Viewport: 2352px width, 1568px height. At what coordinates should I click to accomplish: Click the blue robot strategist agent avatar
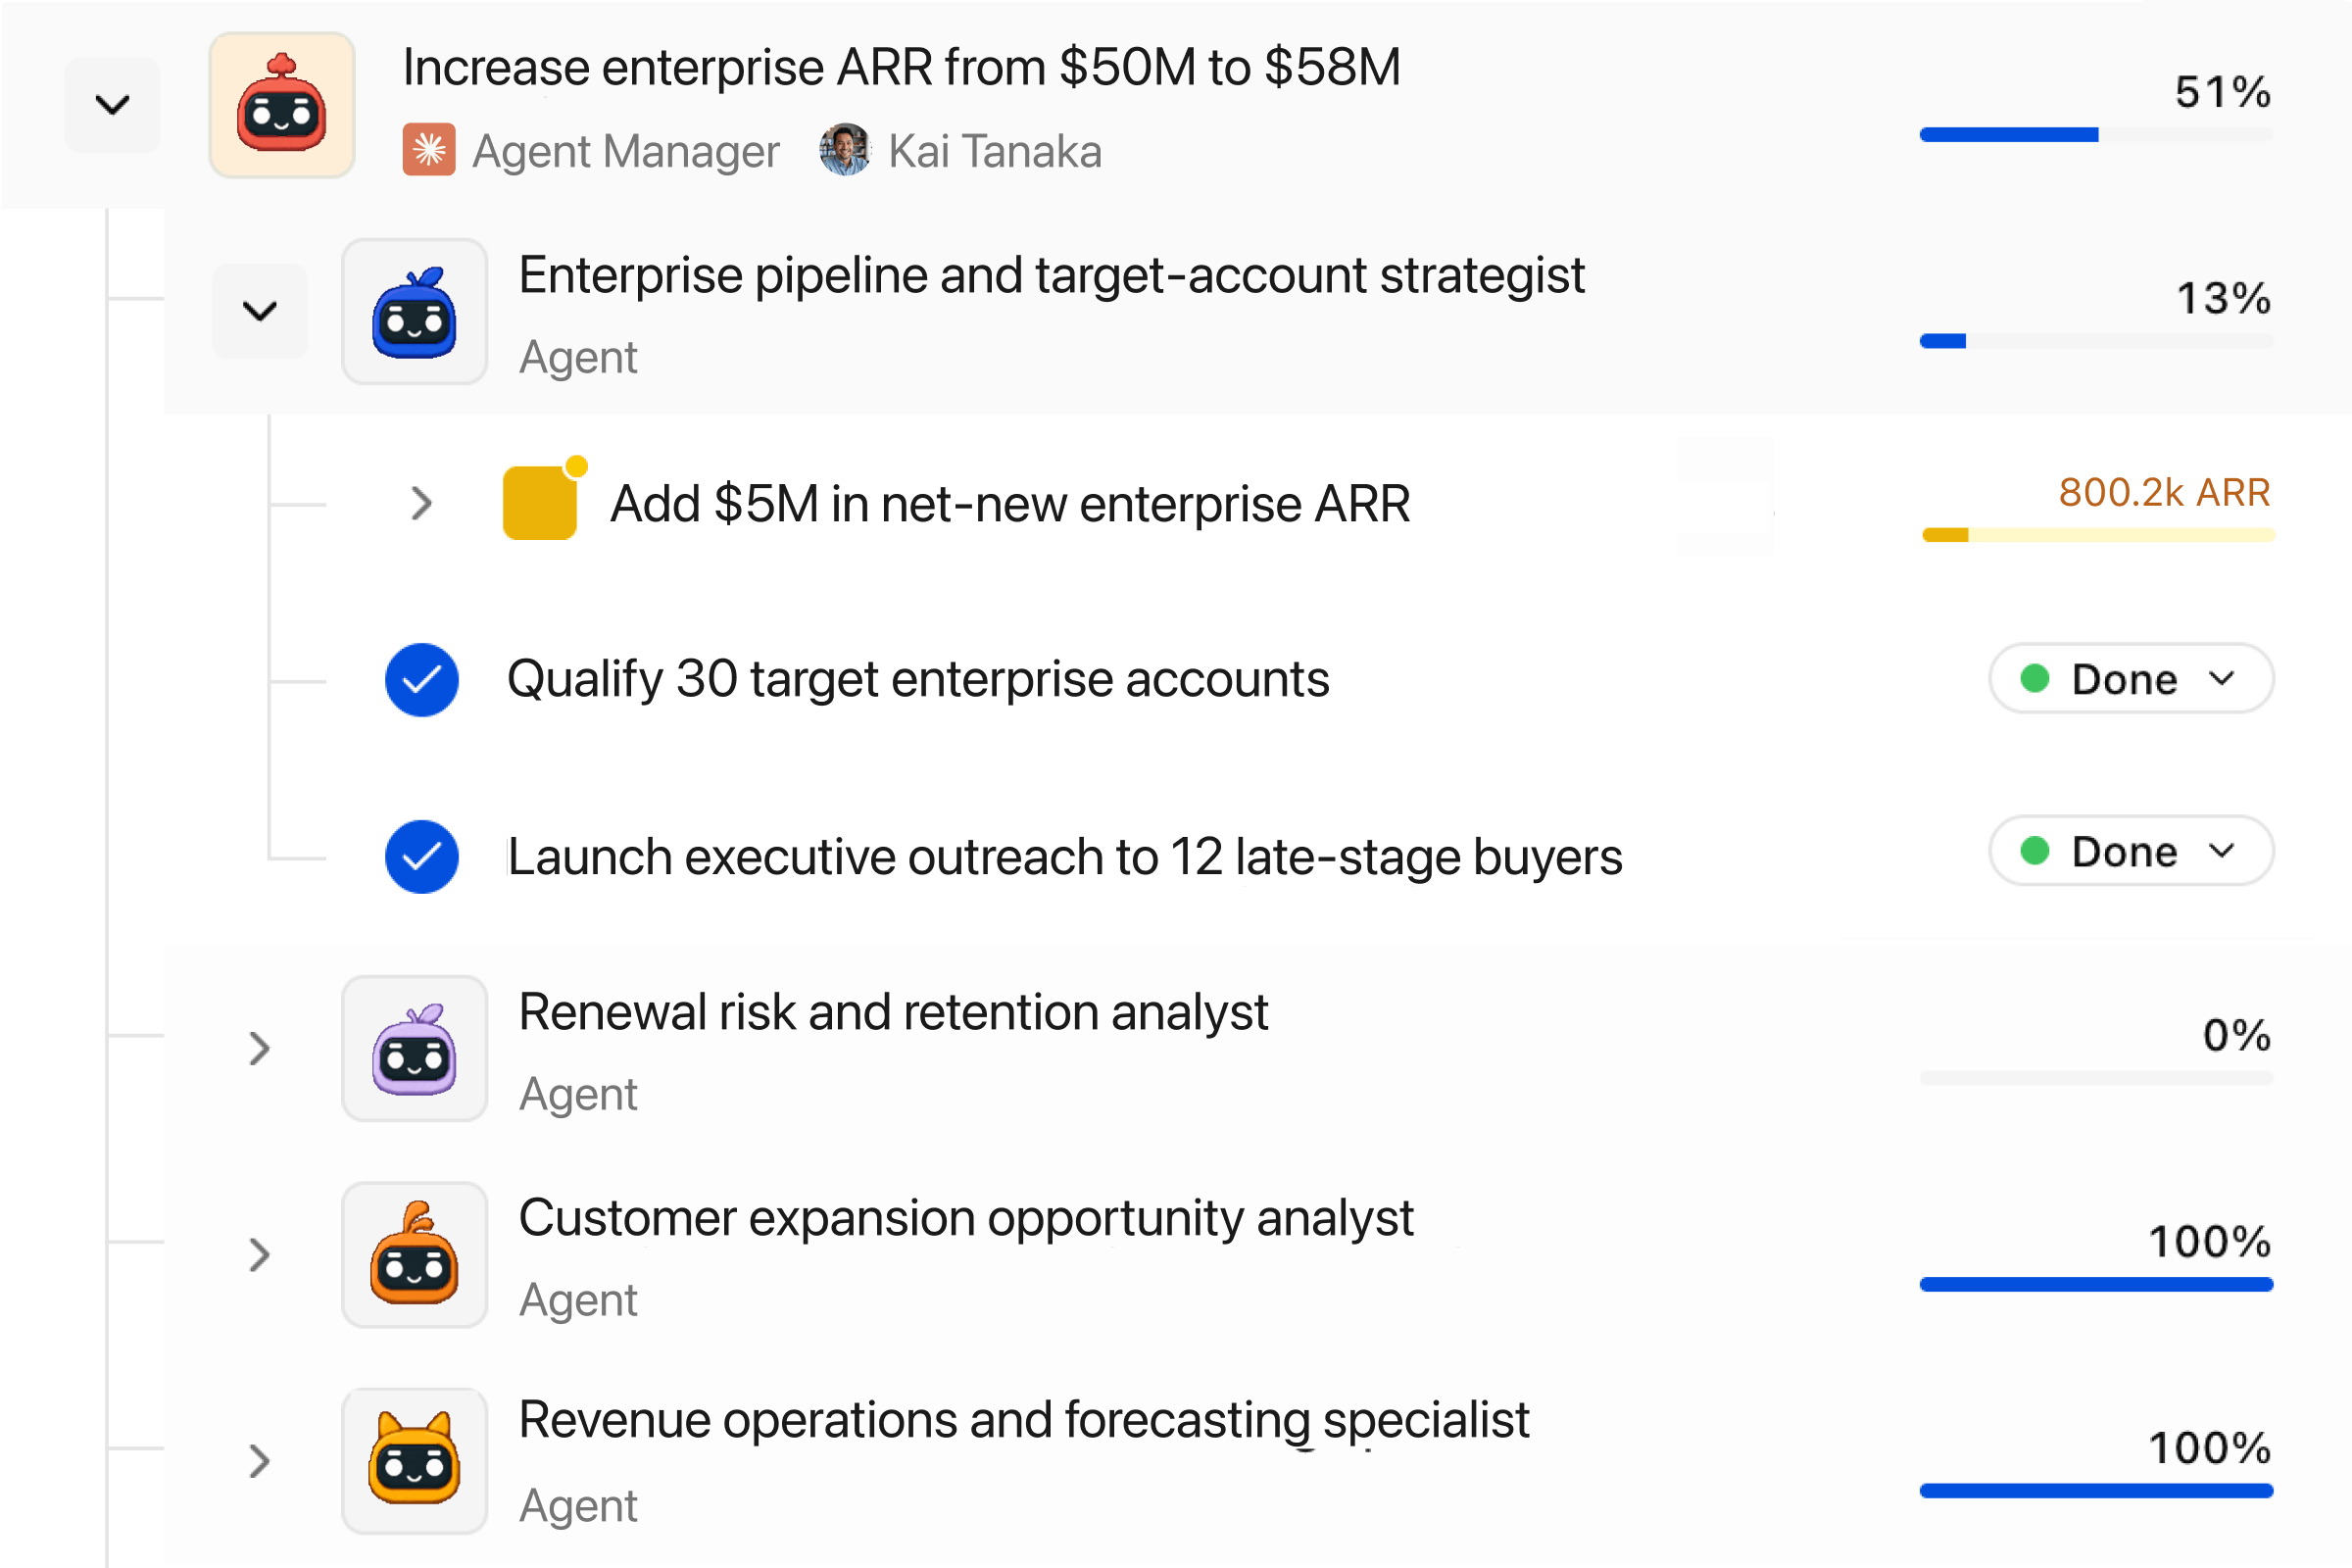pyautogui.click(x=415, y=311)
